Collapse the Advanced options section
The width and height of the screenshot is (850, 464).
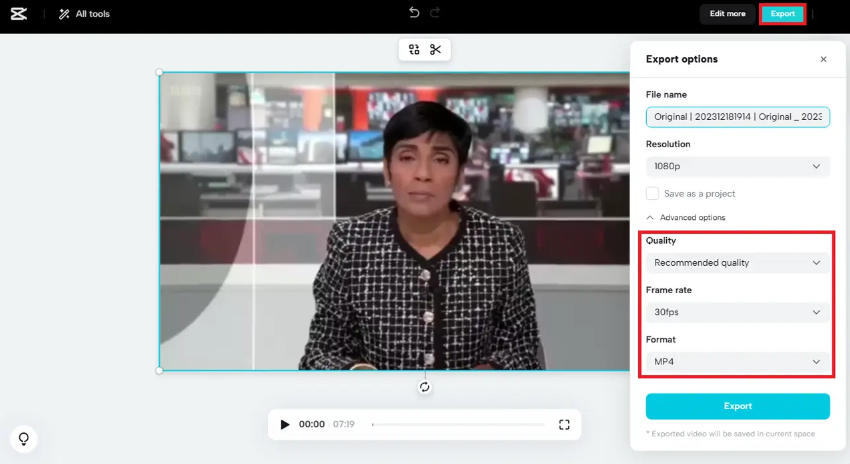tap(686, 217)
